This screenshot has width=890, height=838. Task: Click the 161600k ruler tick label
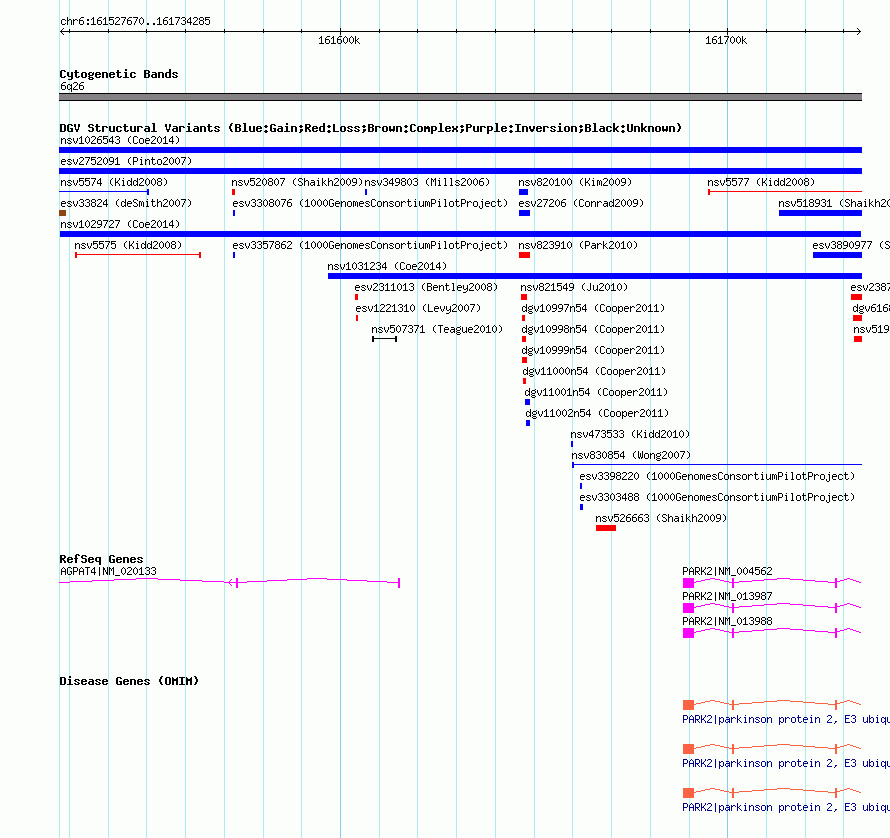pyautogui.click(x=339, y=40)
